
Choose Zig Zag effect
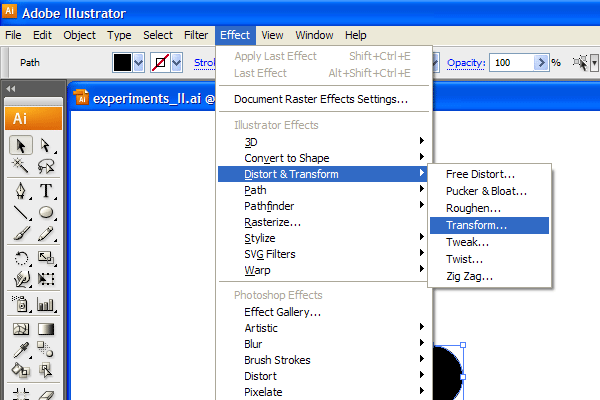[489, 276]
